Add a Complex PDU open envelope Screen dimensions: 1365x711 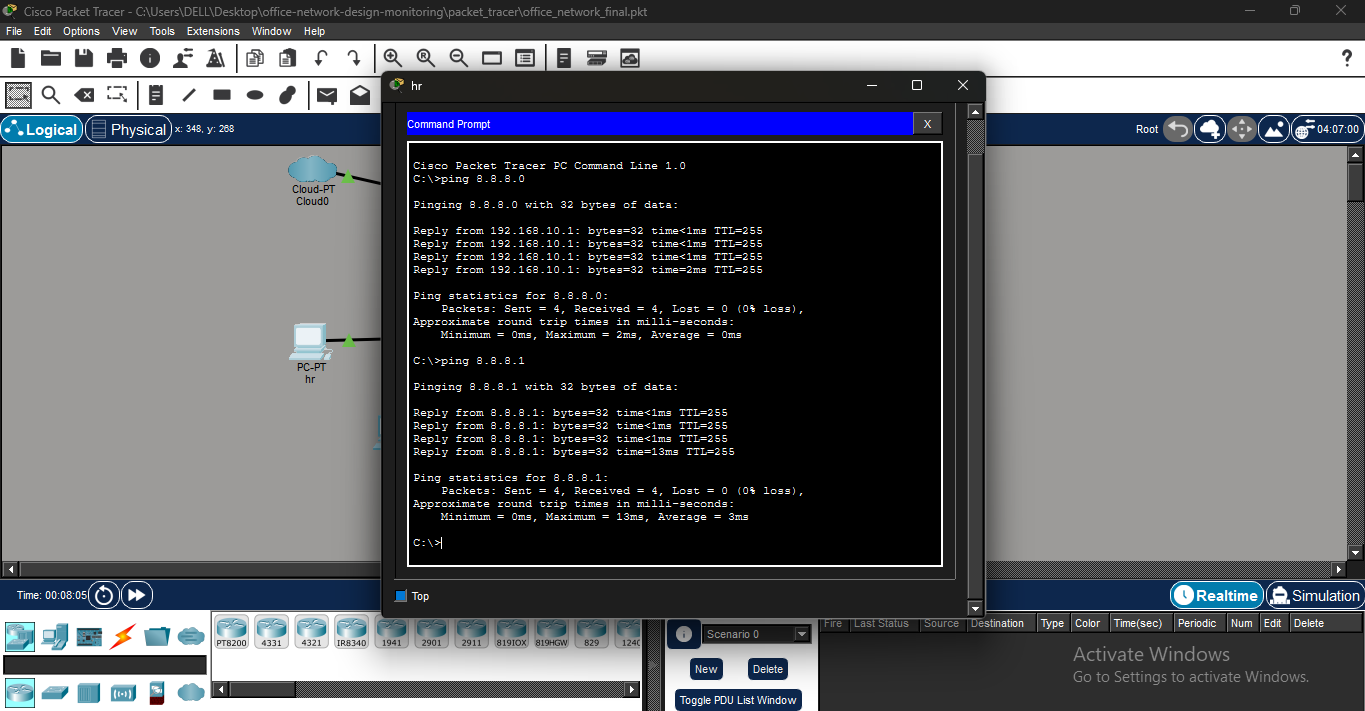360,95
